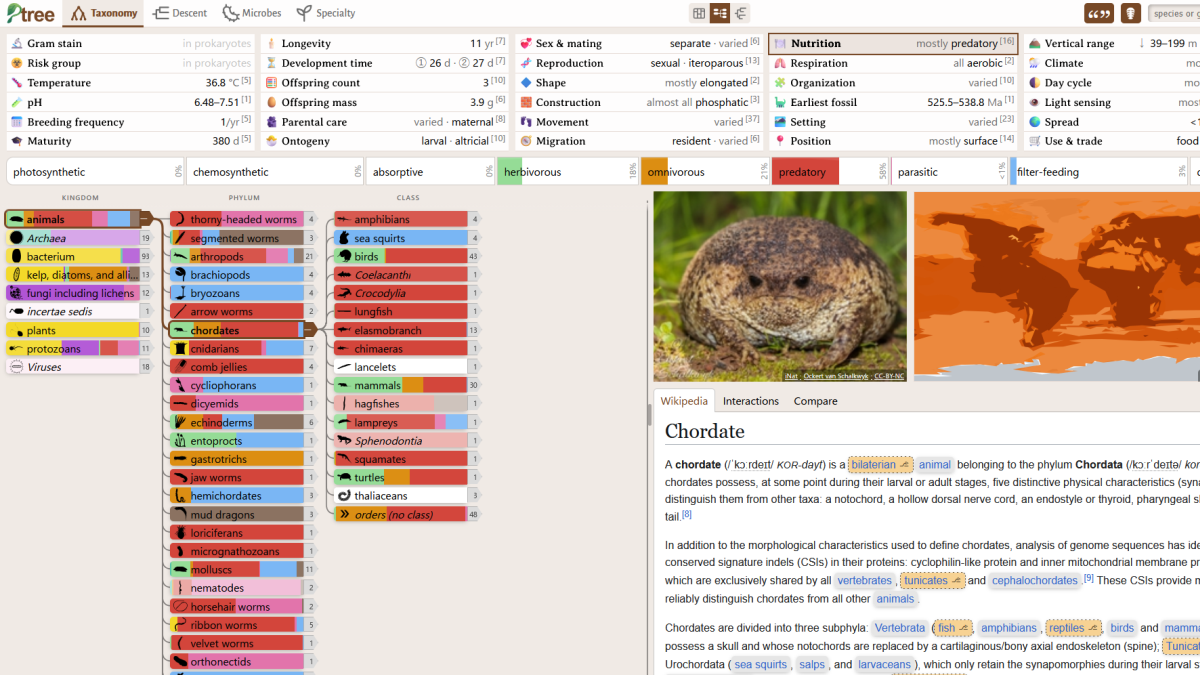Screen dimensions: 1200x675
Task: Click the egg icon for Offspring mass
Action: pos(271,102)
